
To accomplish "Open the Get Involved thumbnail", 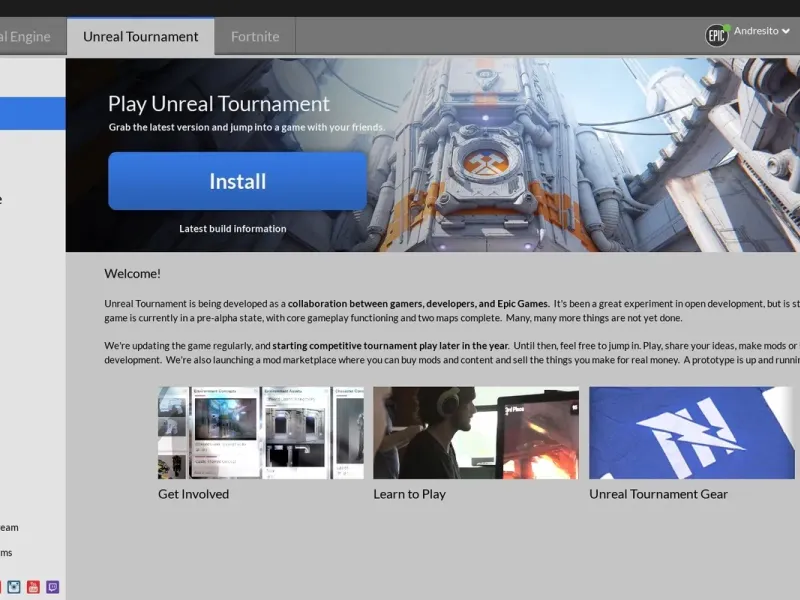I will click(261, 433).
